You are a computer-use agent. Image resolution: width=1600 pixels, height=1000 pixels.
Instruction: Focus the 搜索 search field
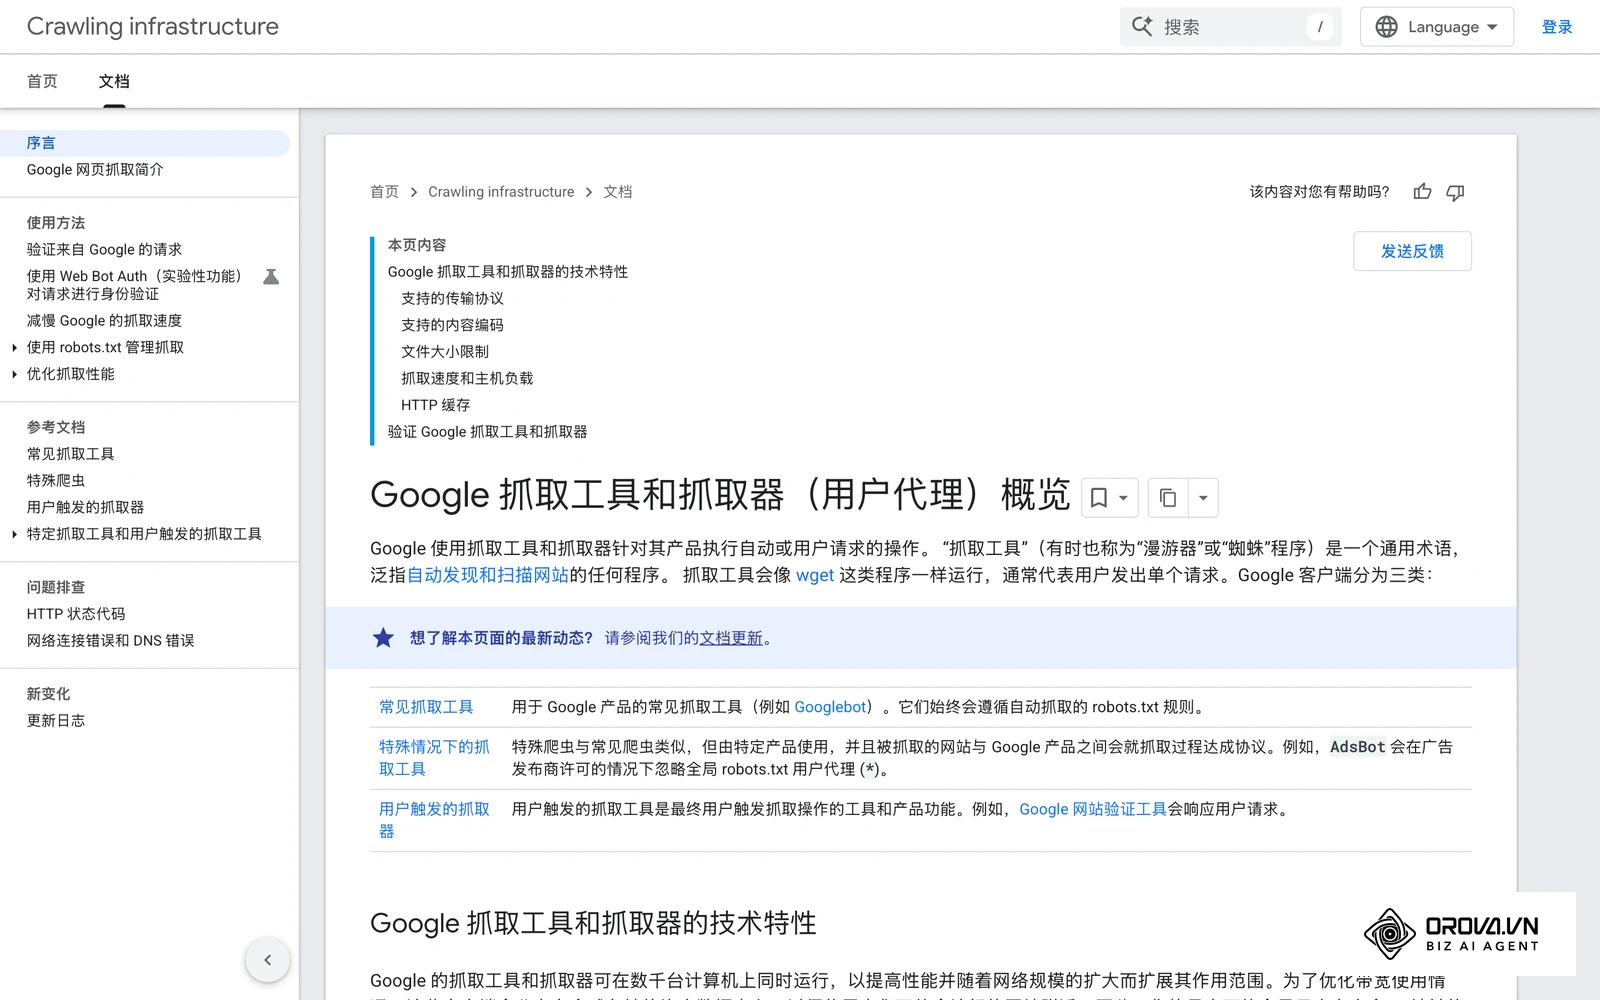1230,27
